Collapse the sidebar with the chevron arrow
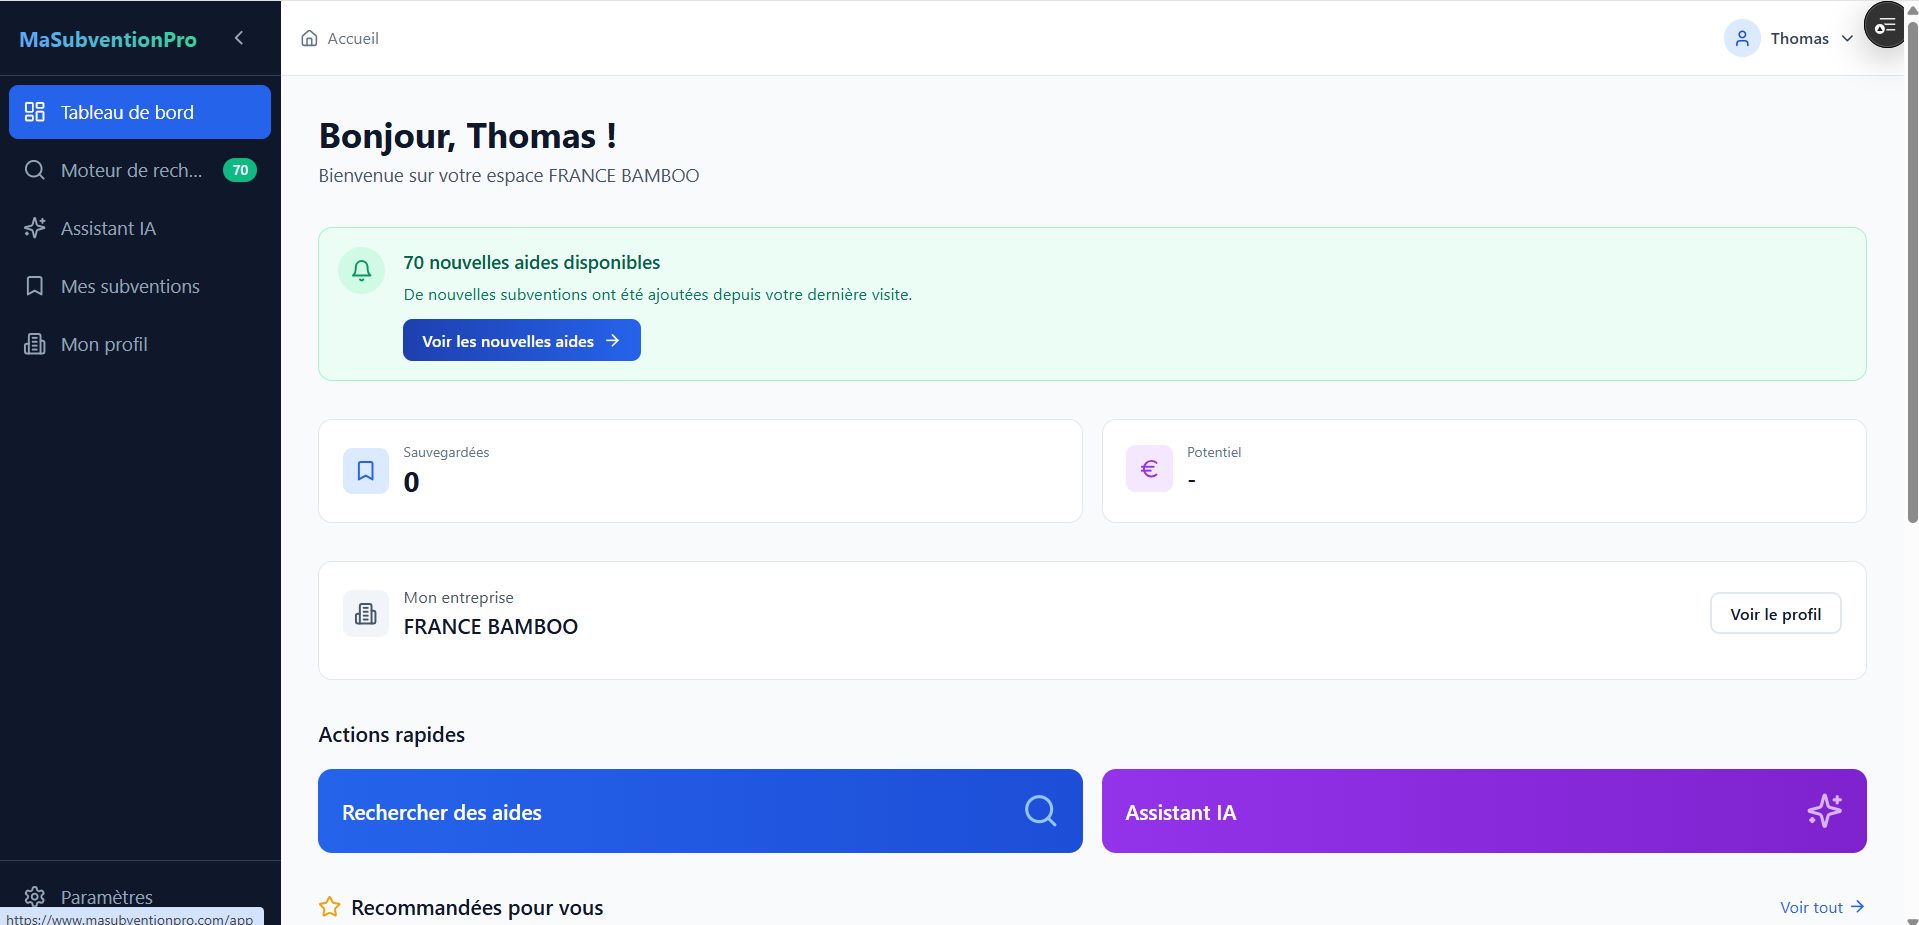This screenshot has width=1919, height=925. (x=239, y=38)
